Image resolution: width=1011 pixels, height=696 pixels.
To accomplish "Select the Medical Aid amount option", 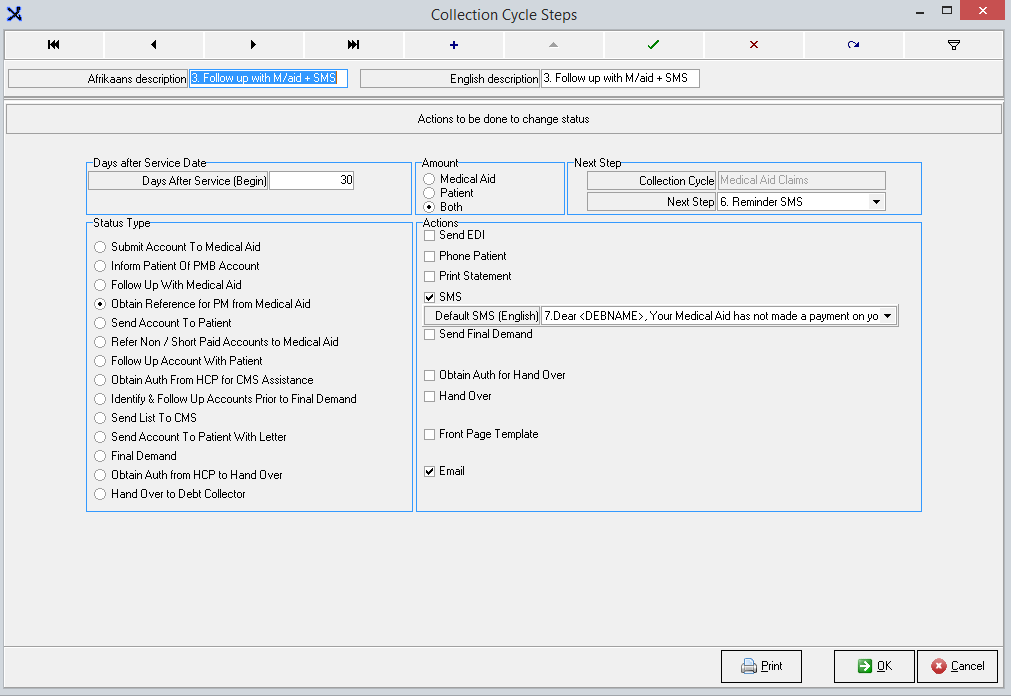I will 430,179.
